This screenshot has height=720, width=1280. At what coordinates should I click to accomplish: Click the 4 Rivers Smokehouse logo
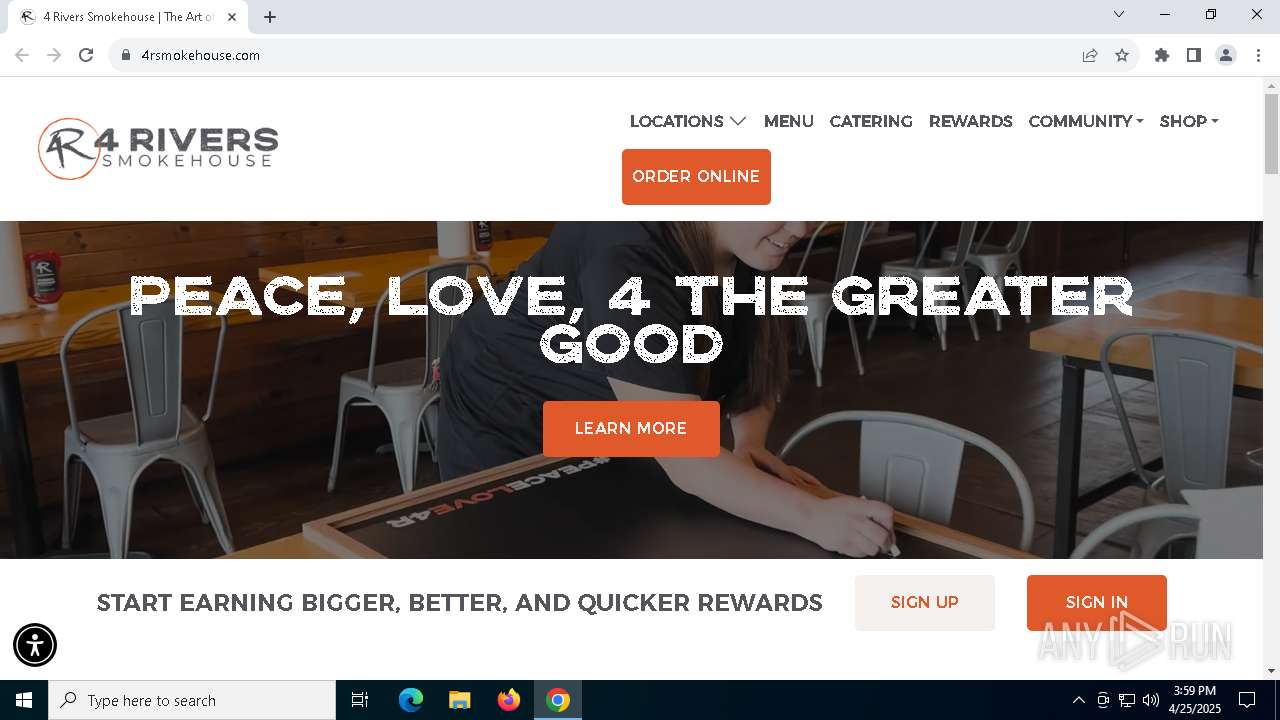click(x=158, y=149)
